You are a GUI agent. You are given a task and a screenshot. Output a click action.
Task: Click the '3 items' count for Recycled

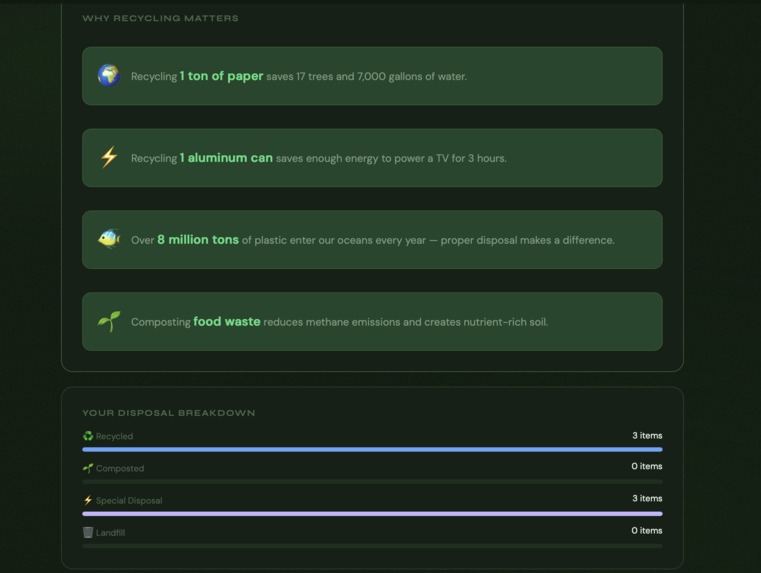(647, 436)
